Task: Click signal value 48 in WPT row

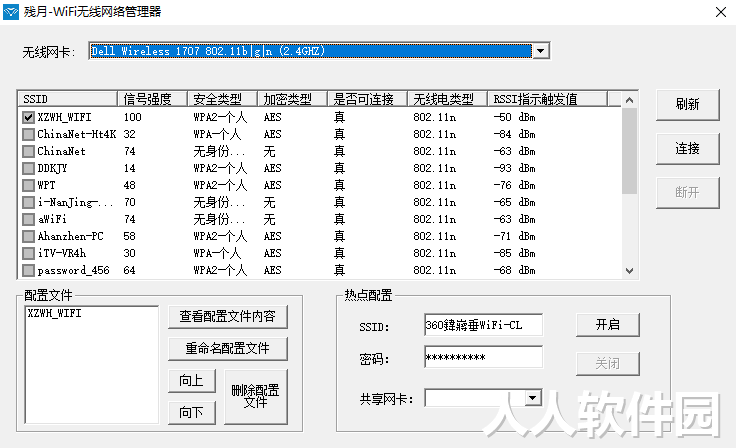Action: coord(130,185)
